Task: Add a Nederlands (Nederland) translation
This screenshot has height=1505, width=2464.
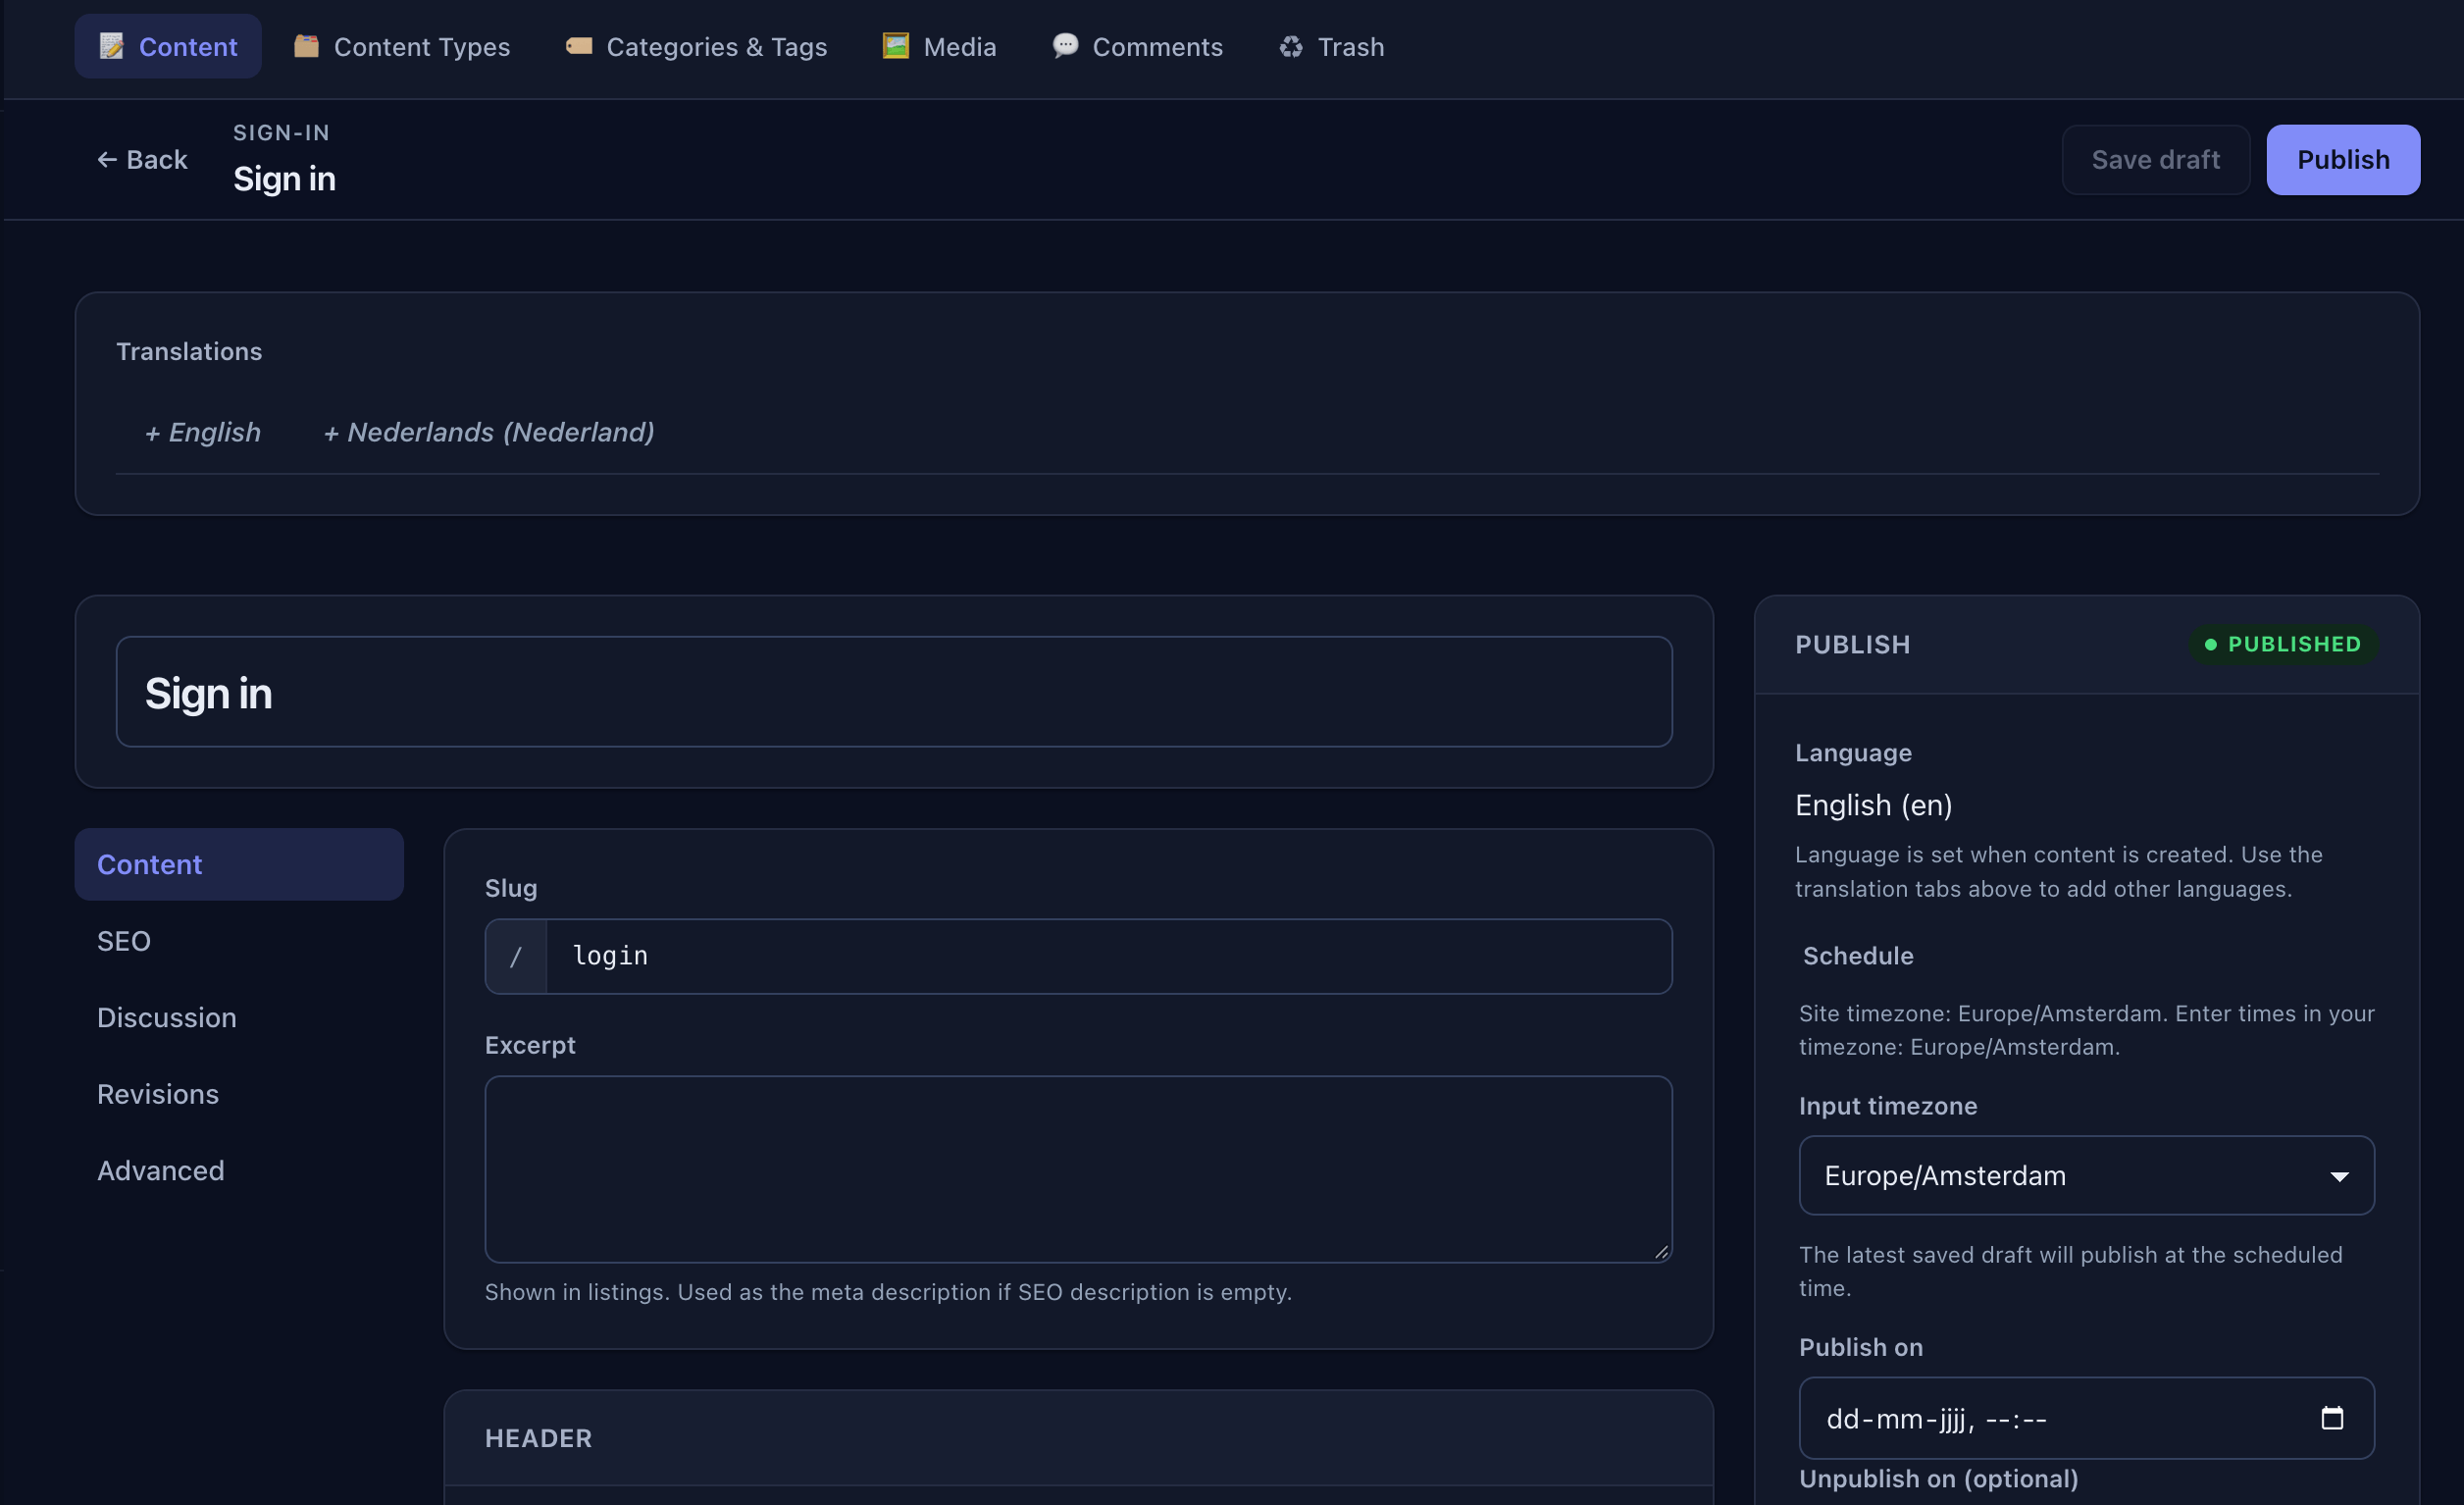Action: point(489,432)
